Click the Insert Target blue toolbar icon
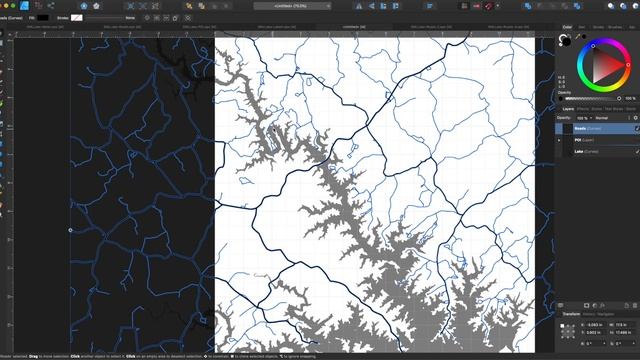This screenshot has height=360, width=640. tap(611, 6)
